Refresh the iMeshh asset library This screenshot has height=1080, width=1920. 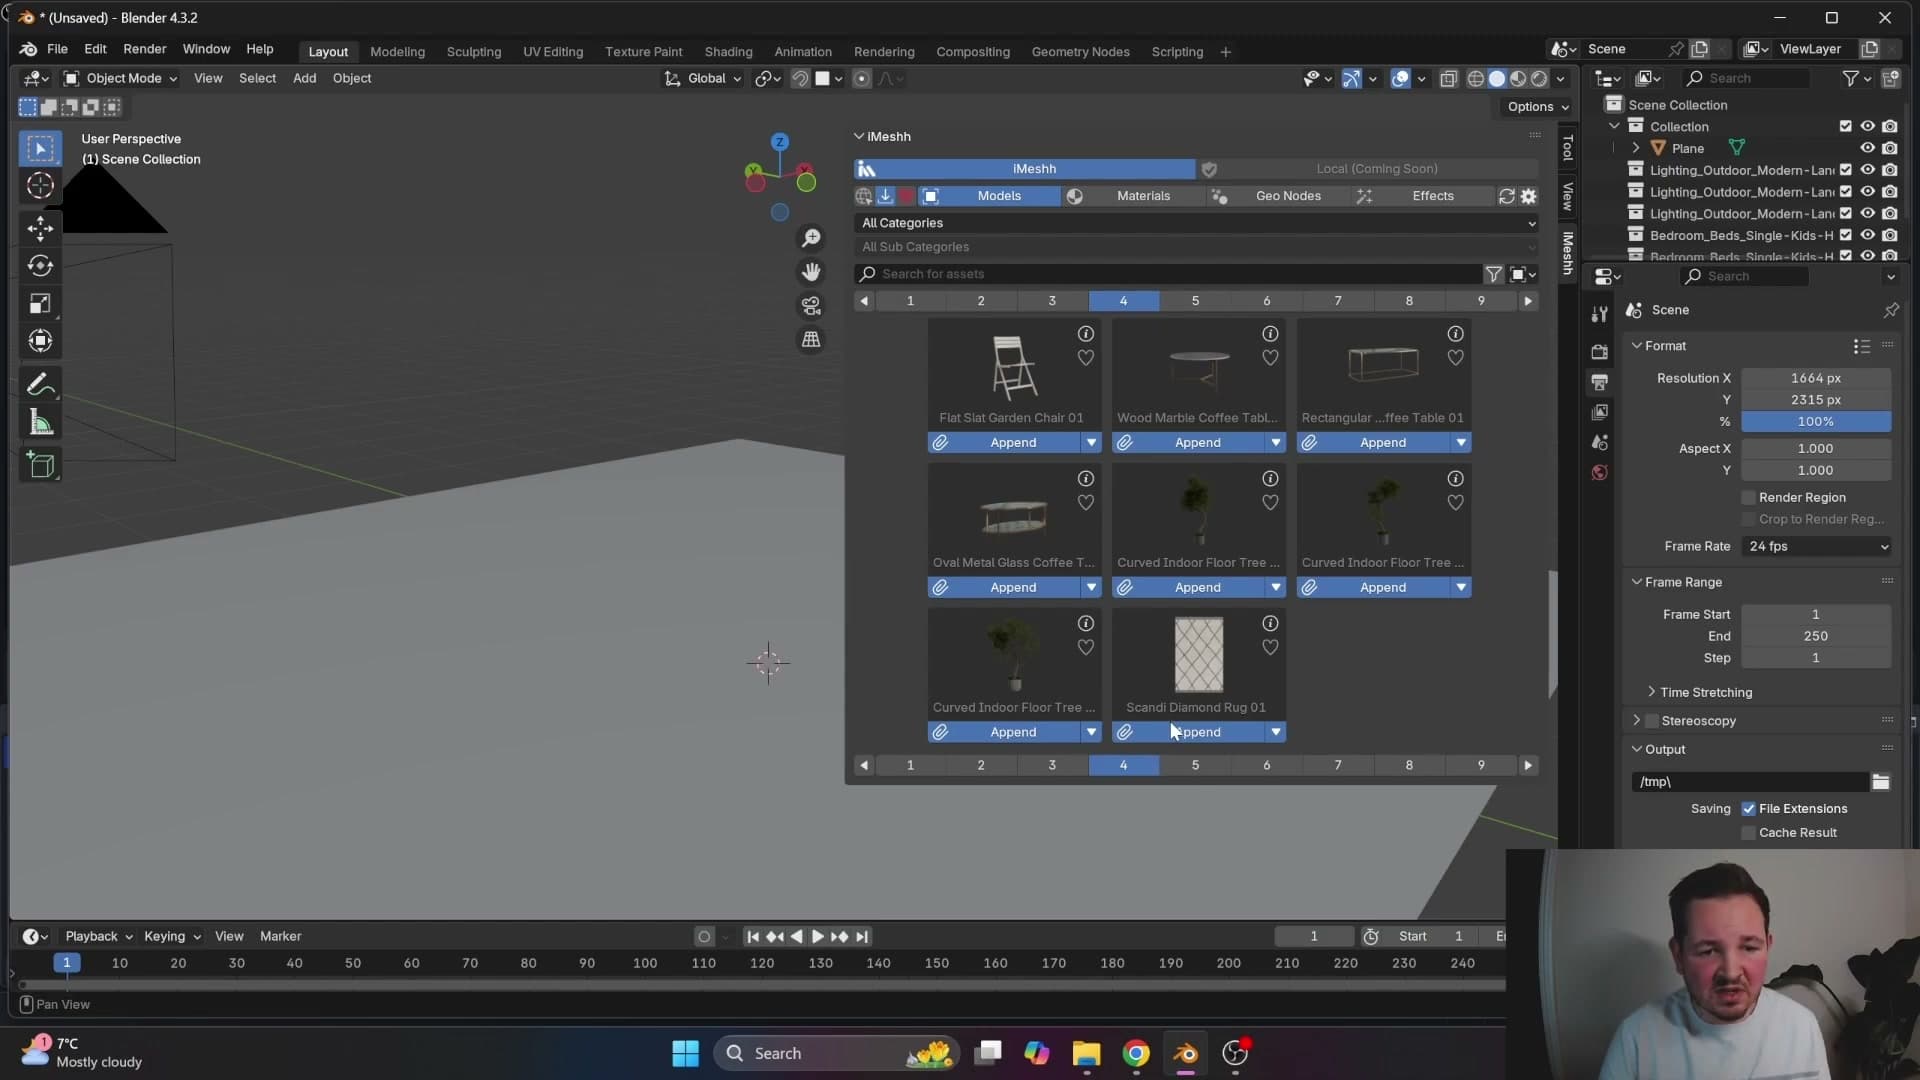click(1507, 196)
